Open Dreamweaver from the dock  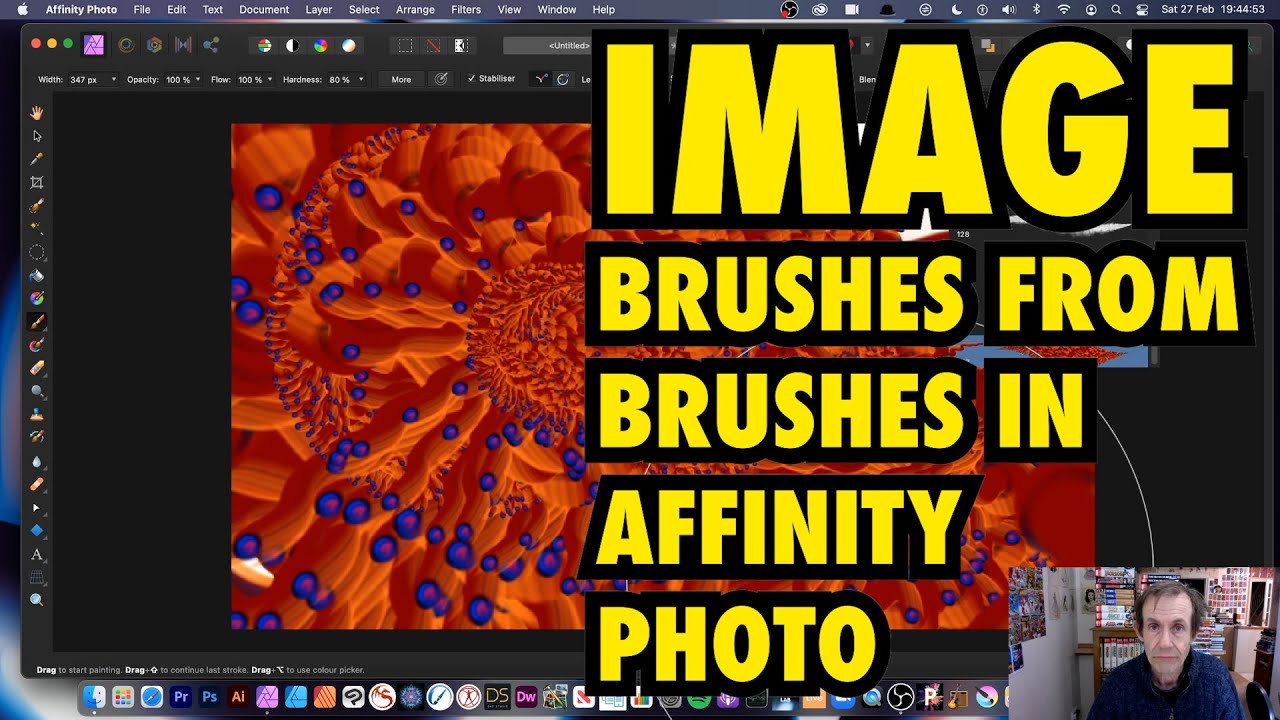pyautogui.click(x=526, y=697)
